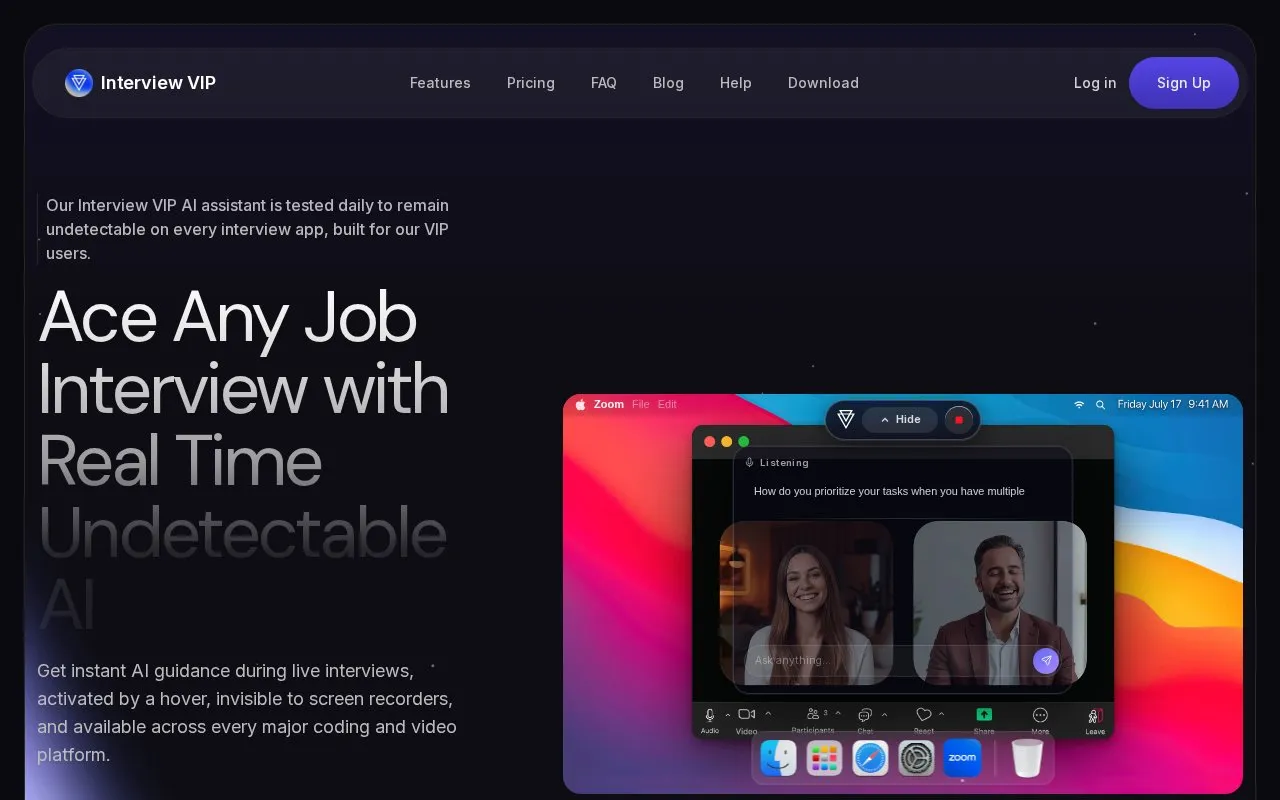Send the message with the purple arrow

click(1046, 661)
